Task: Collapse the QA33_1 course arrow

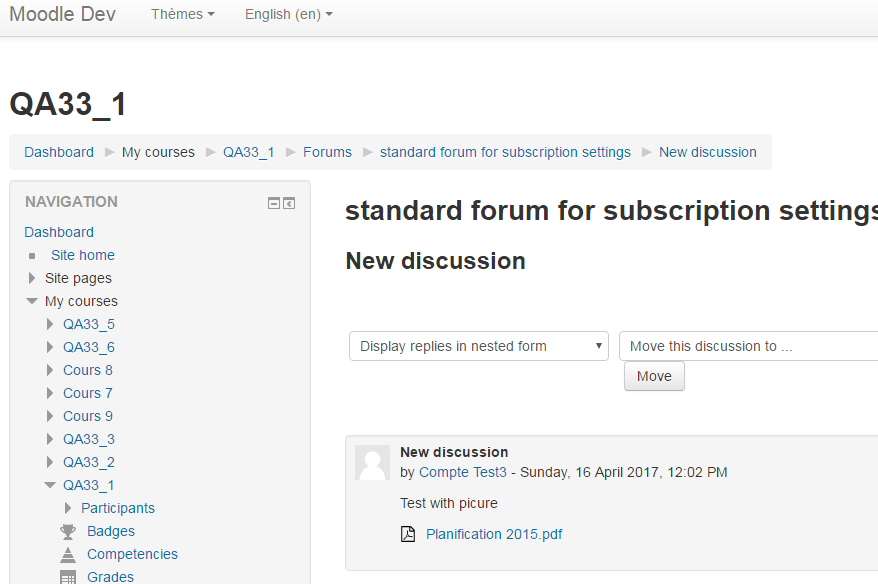Action: point(50,485)
